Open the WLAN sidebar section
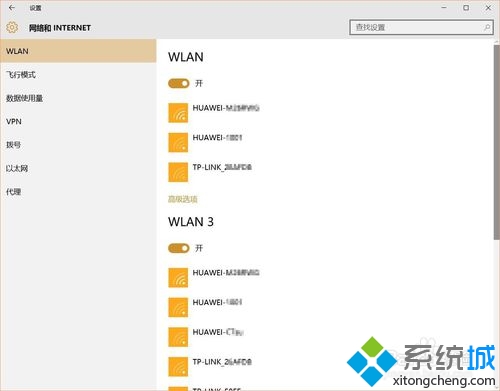Image resolution: width=500 pixels, height=391 pixels. click(78, 51)
